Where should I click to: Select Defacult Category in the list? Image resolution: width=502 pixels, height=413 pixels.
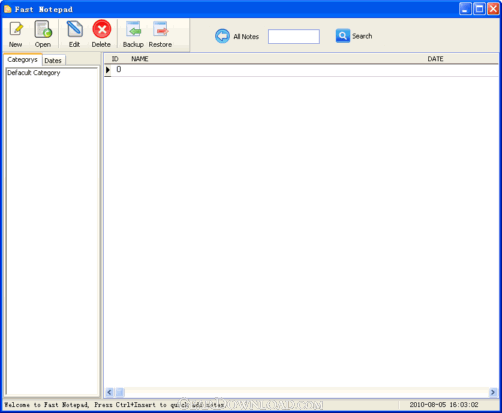click(34, 73)
